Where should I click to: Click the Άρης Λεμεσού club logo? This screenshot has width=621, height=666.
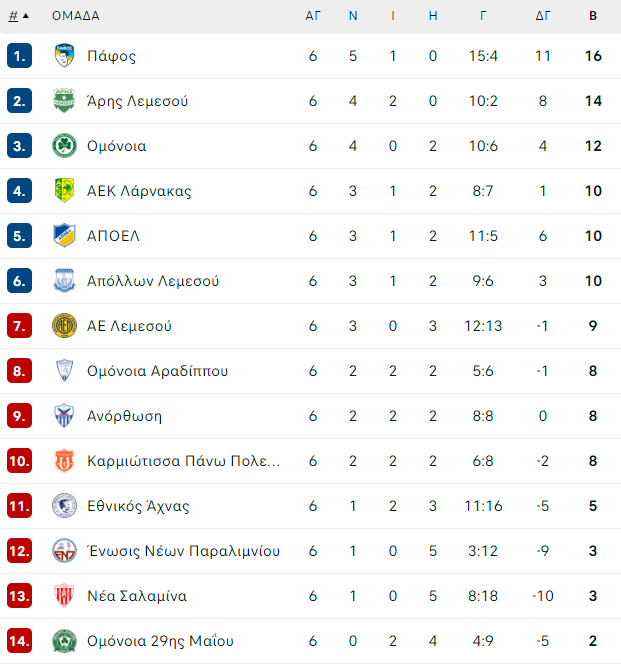pyautogui.click(x=64, y=101)
